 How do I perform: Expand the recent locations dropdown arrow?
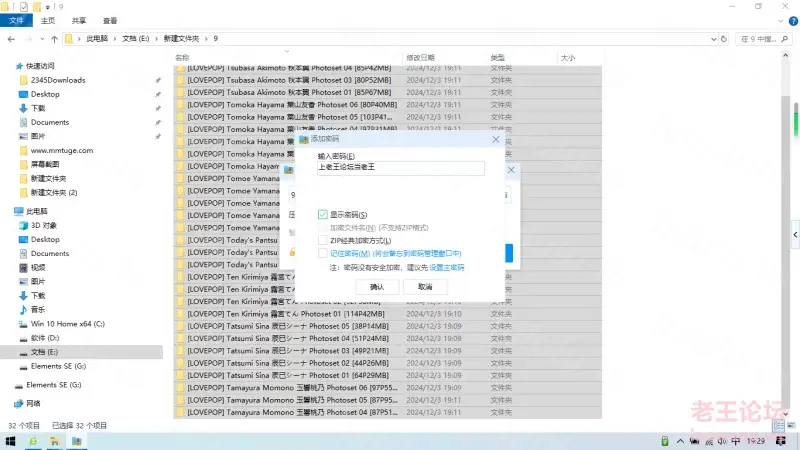(42, 39)
